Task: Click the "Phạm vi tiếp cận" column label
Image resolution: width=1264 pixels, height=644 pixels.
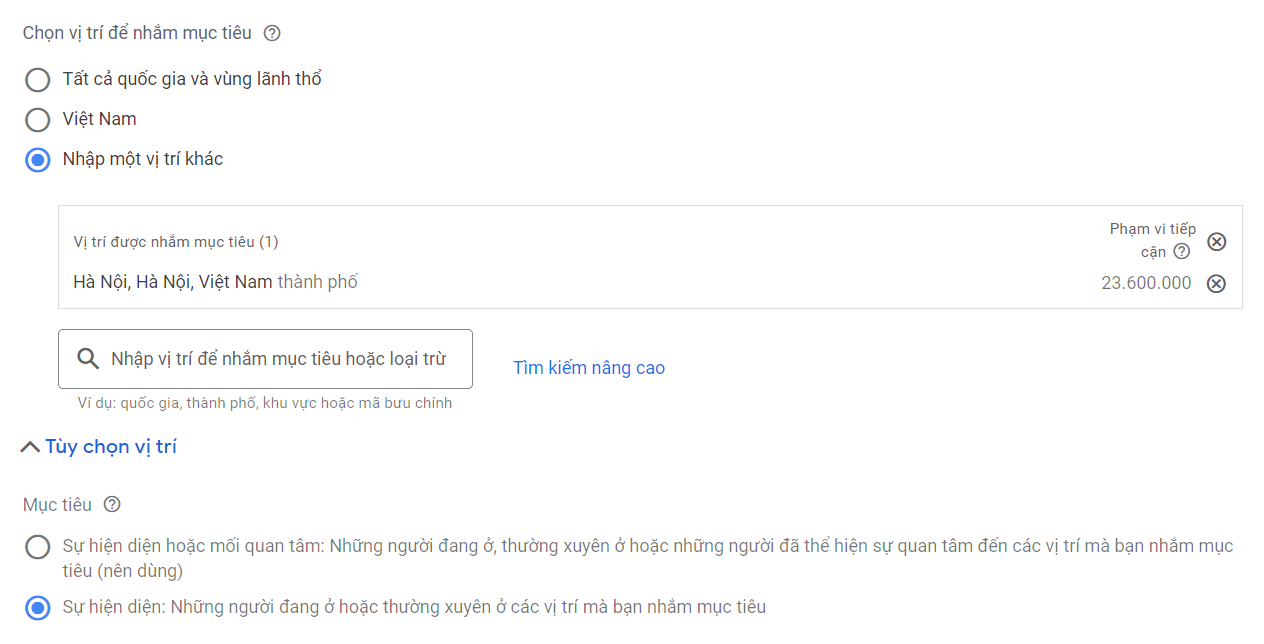Action: (1152, 230)
